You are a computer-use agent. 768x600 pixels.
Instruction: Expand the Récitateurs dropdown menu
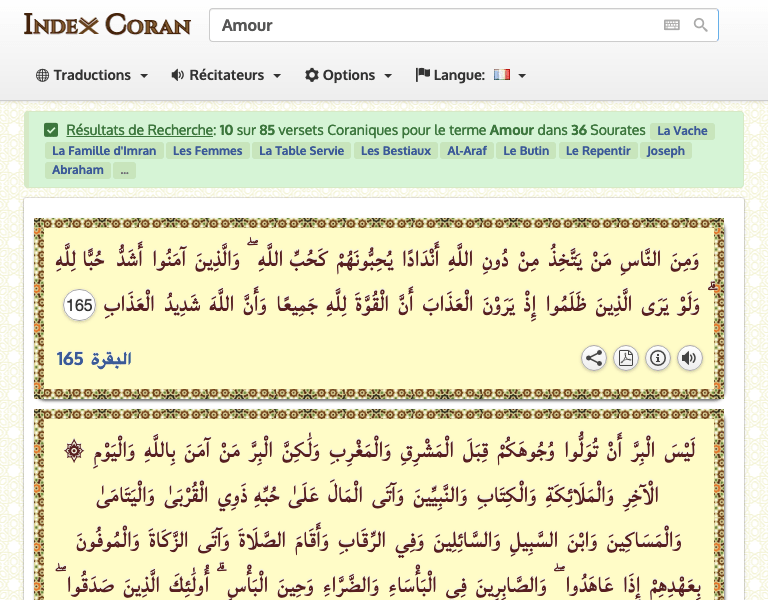click(x=226, y=75)
